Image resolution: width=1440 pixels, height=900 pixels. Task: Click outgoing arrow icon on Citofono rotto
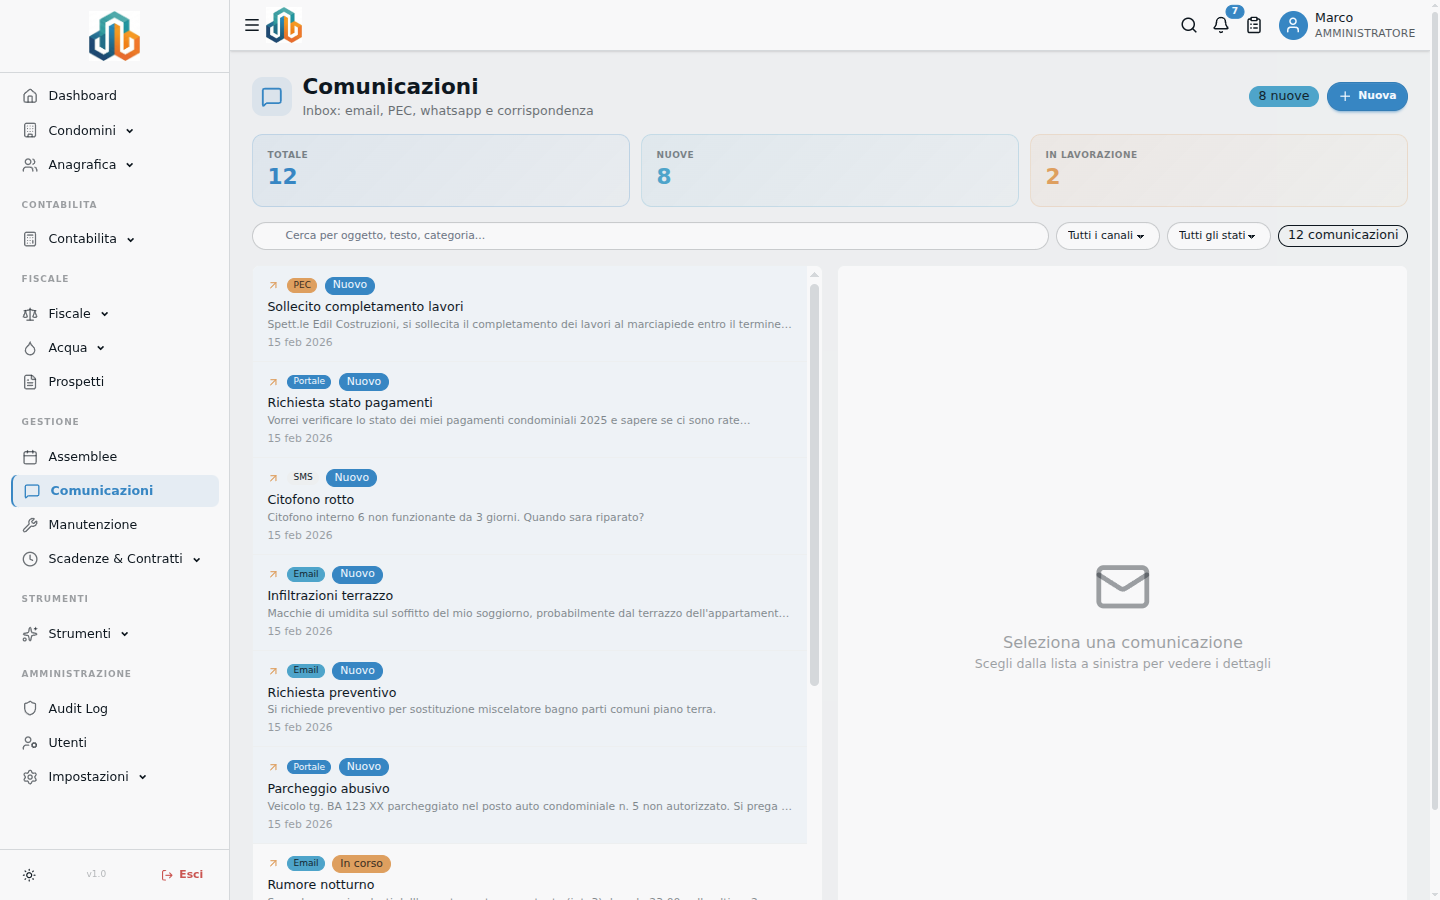coord(273,478)
